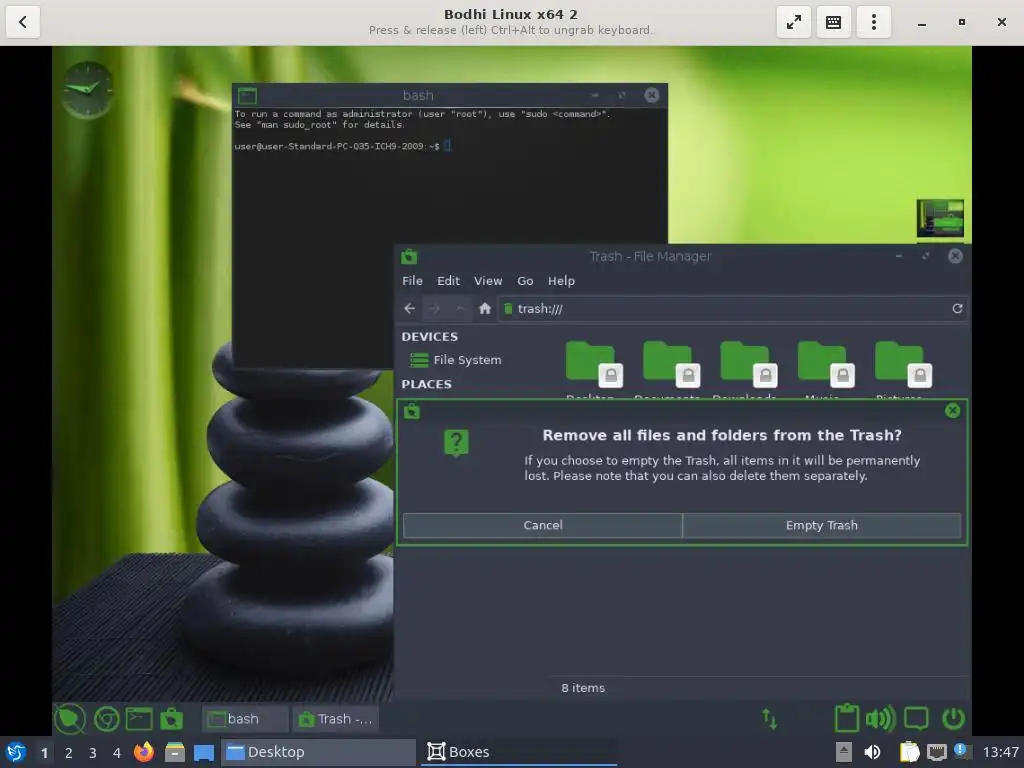1024x768 pixels.
Task: Open the Go menu in File Manager
Action: 525,281
